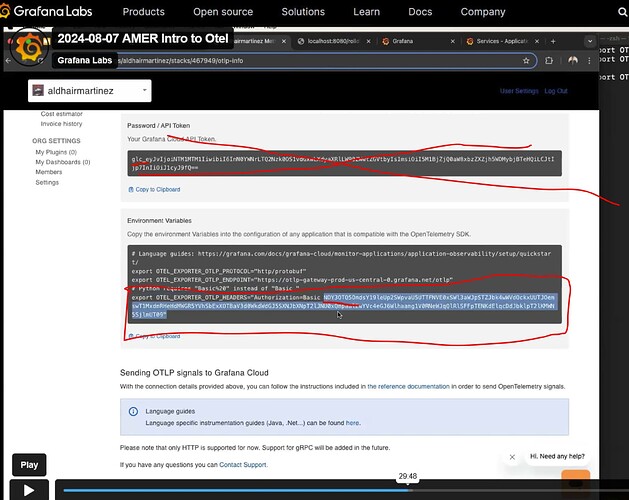Open org Settings in sidebar
Viewport: 629px width, 500px height.
[47, 183]
